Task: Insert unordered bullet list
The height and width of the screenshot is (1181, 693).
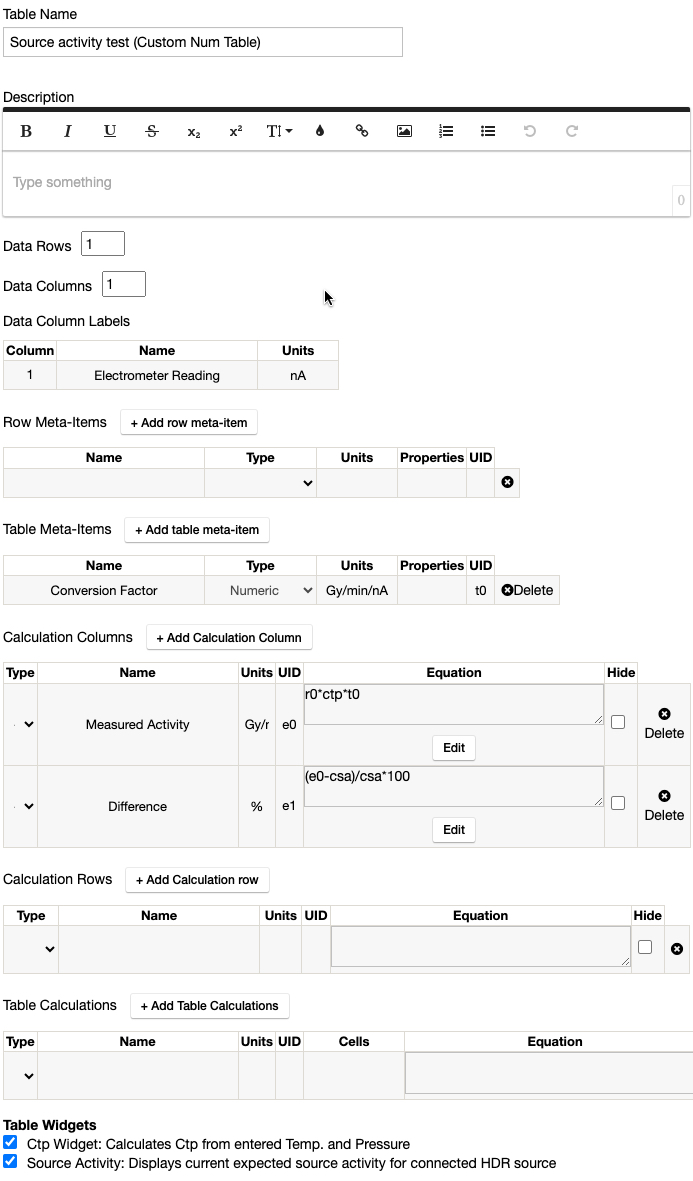Action: pyautogui.click(x=488, y=131)
